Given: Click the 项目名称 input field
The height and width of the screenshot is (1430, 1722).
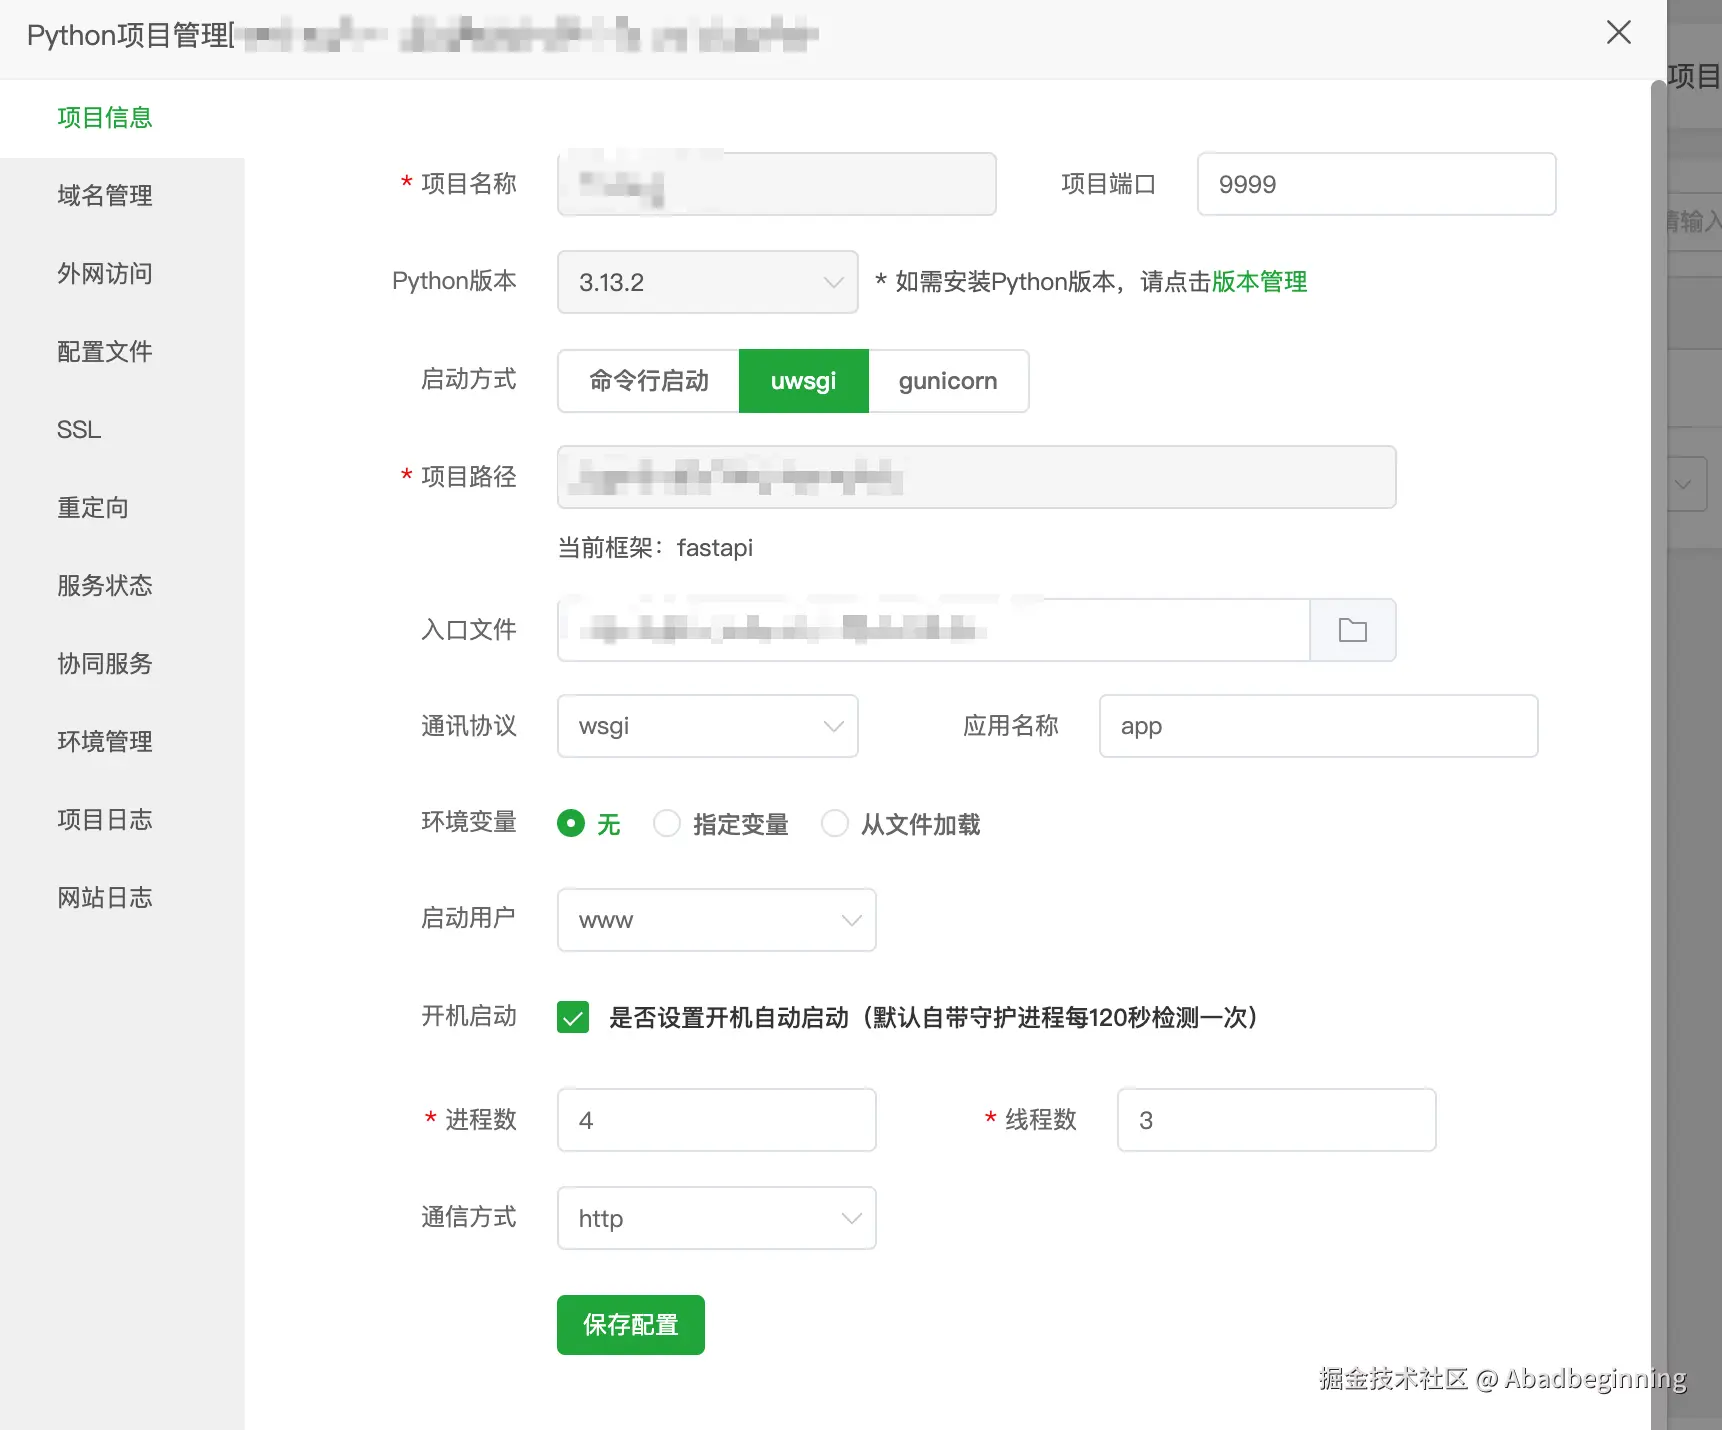Looking at the screenshot, I should click(x=777, y=184).
